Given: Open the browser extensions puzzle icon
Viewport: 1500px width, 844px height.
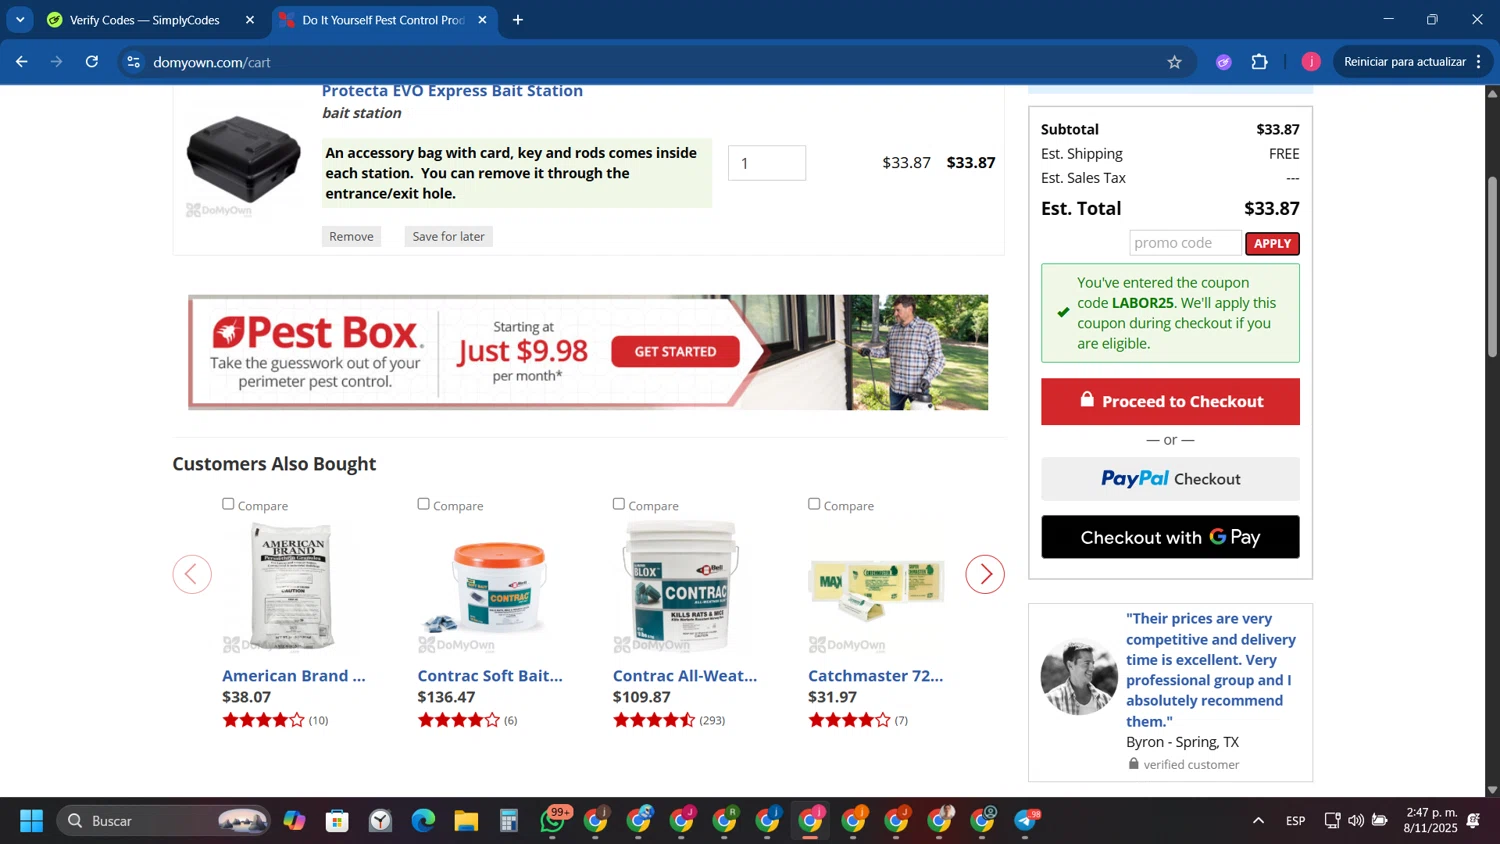Looking at the screenshot, I should pos(1260,62).
